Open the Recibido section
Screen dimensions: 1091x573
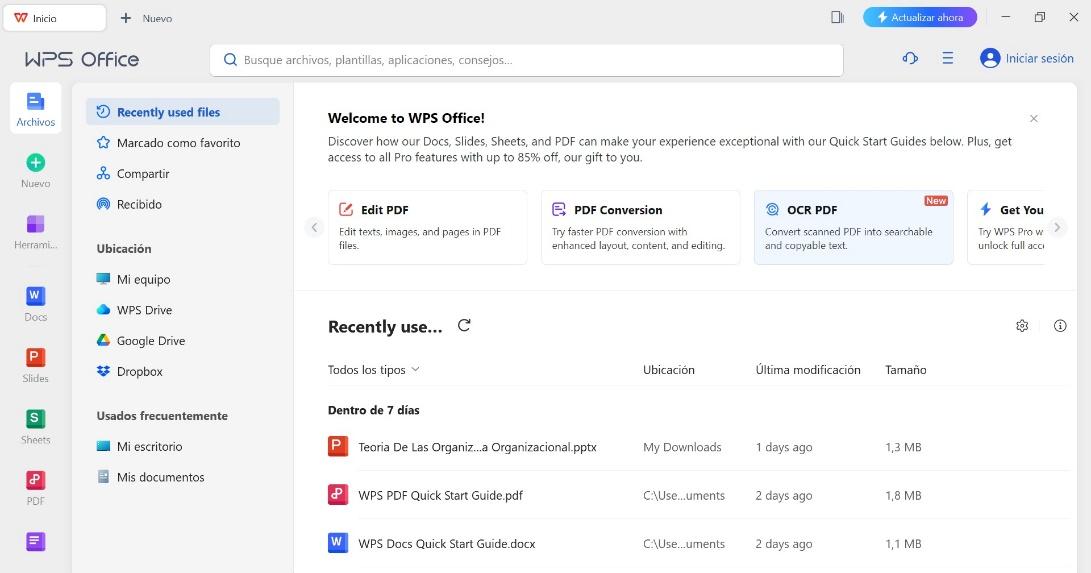182,204
